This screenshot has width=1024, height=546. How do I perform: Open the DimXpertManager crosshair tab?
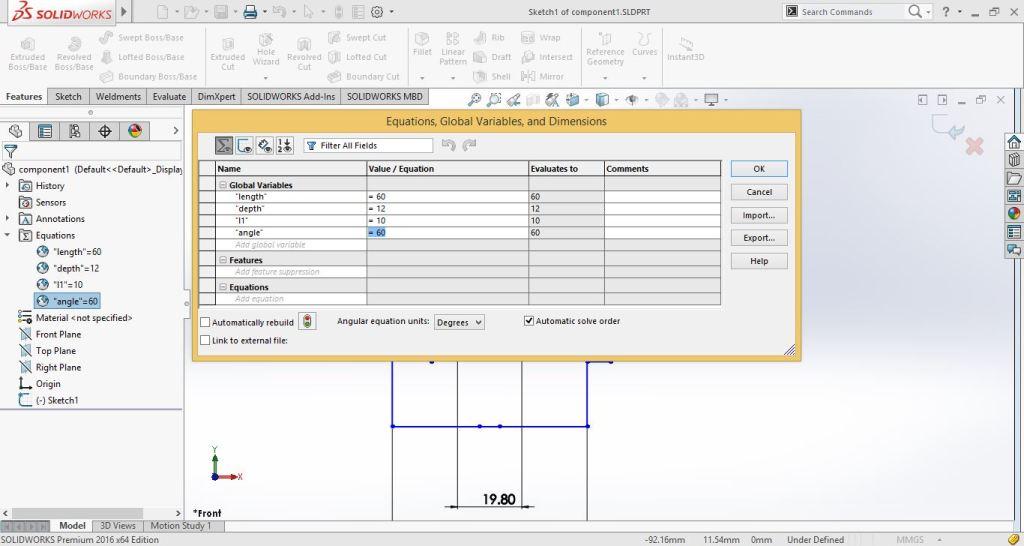[104, 131]
